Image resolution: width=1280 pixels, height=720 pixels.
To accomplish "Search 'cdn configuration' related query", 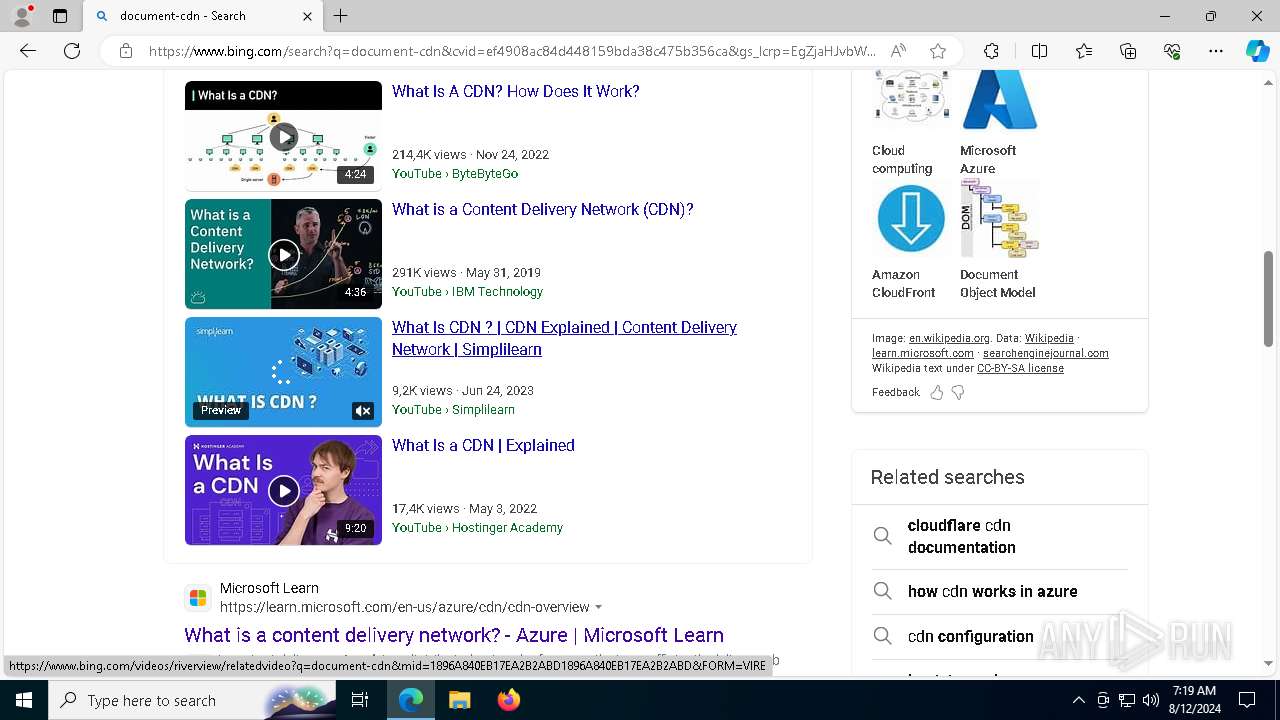I will pos(1000,636).
